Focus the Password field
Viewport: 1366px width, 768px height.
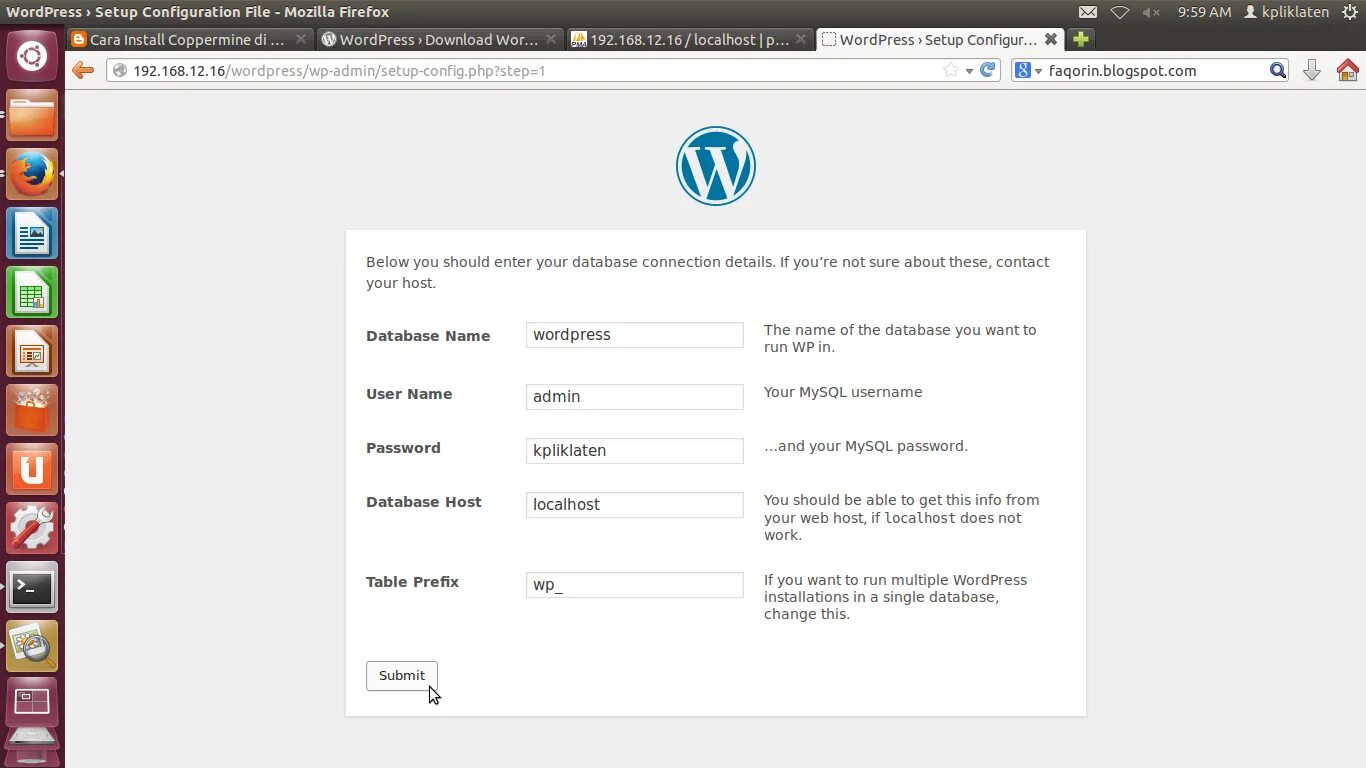pyautogui.click(x=635, y=451)
